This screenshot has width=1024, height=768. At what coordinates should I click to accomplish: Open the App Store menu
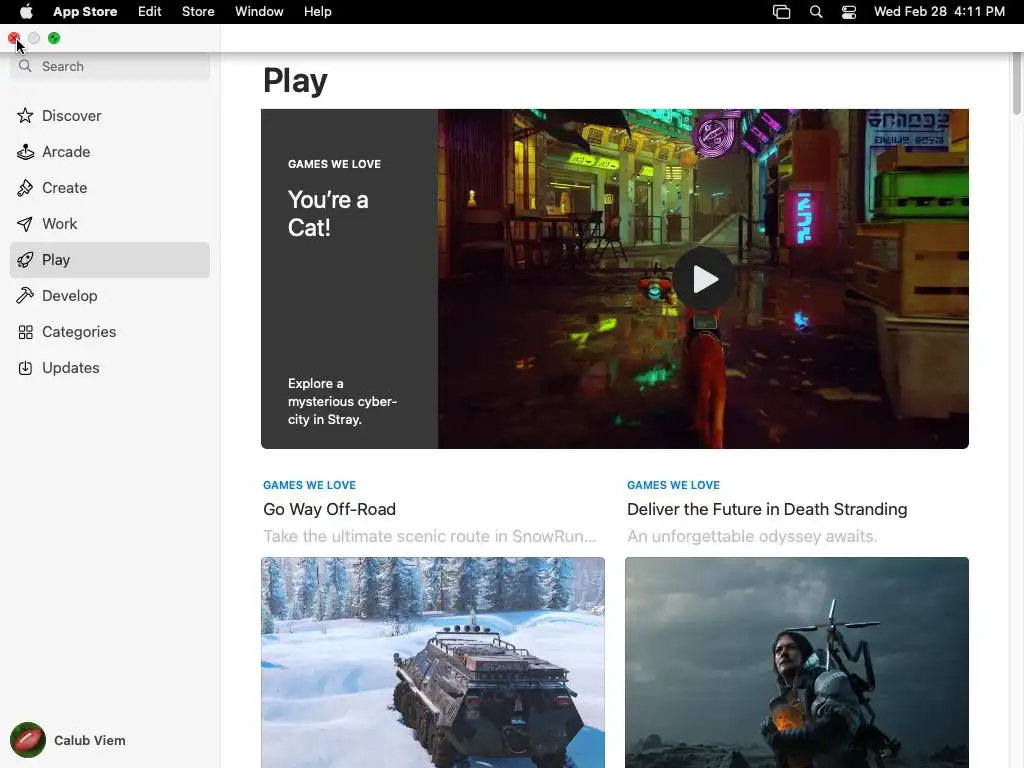(85, 12)
